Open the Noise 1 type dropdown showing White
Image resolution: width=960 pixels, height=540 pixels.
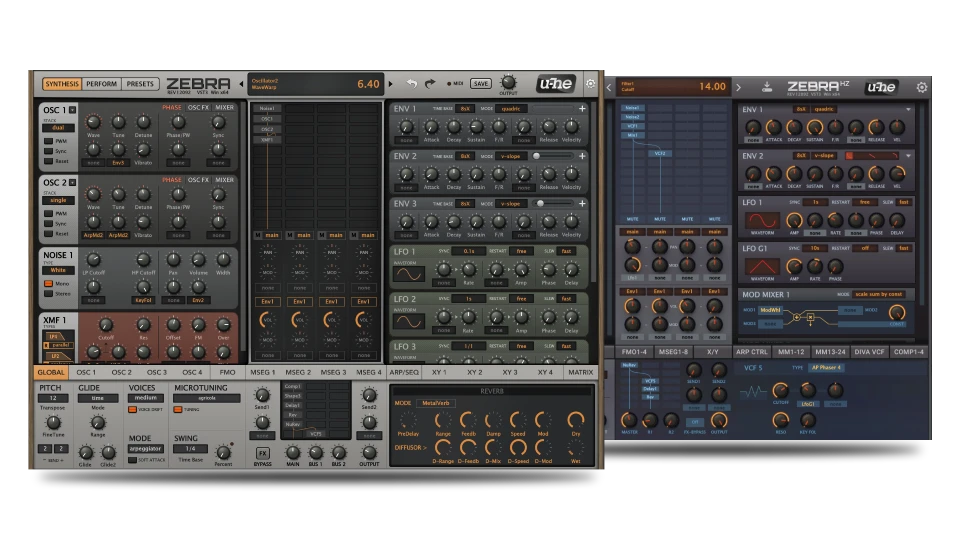coord(57,270)
